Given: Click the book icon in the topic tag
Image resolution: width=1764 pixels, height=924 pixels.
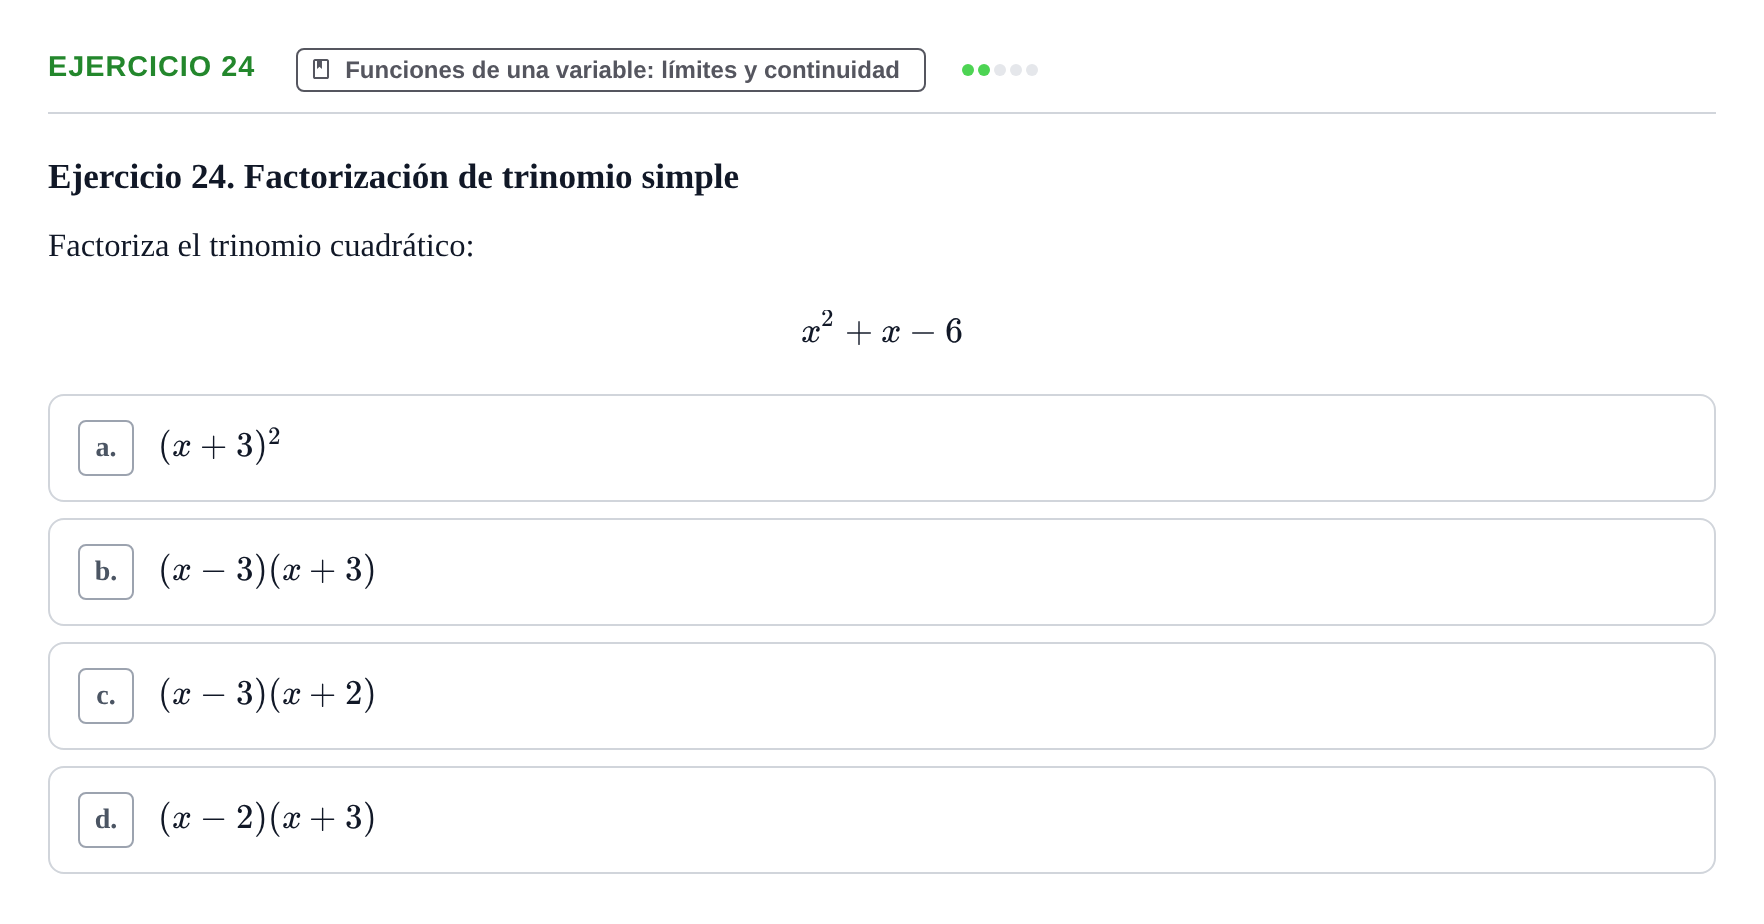Looking at the screenshot, I should click(x=321, y=69).
